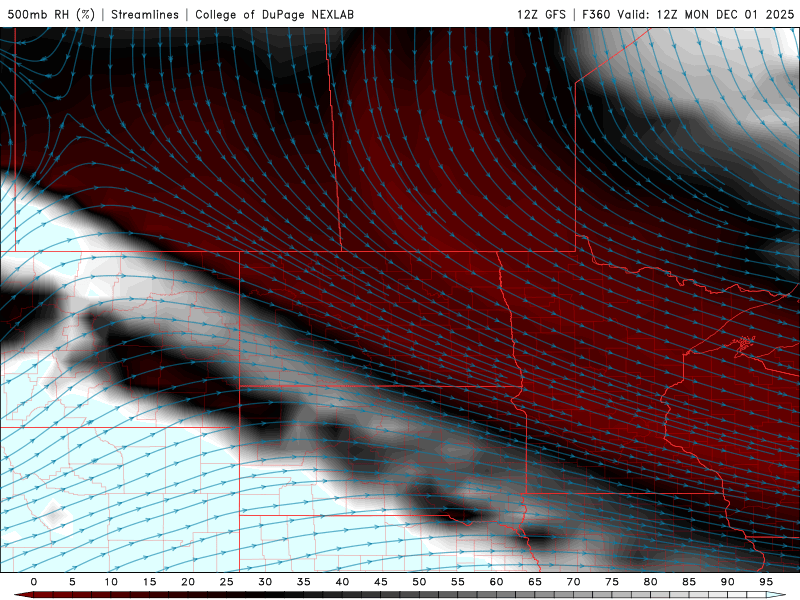Screen dimensions: 800x600
Task: Click the color bar label "45"
Action: click(x=381, y=582)
